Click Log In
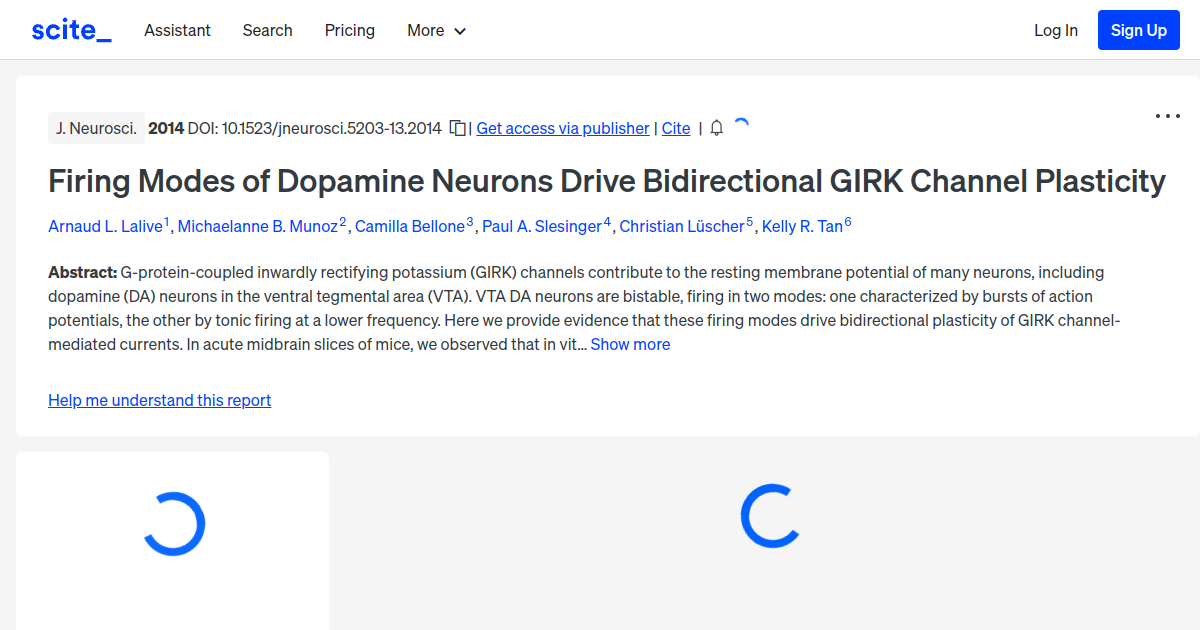 [x=1056, y=30]
